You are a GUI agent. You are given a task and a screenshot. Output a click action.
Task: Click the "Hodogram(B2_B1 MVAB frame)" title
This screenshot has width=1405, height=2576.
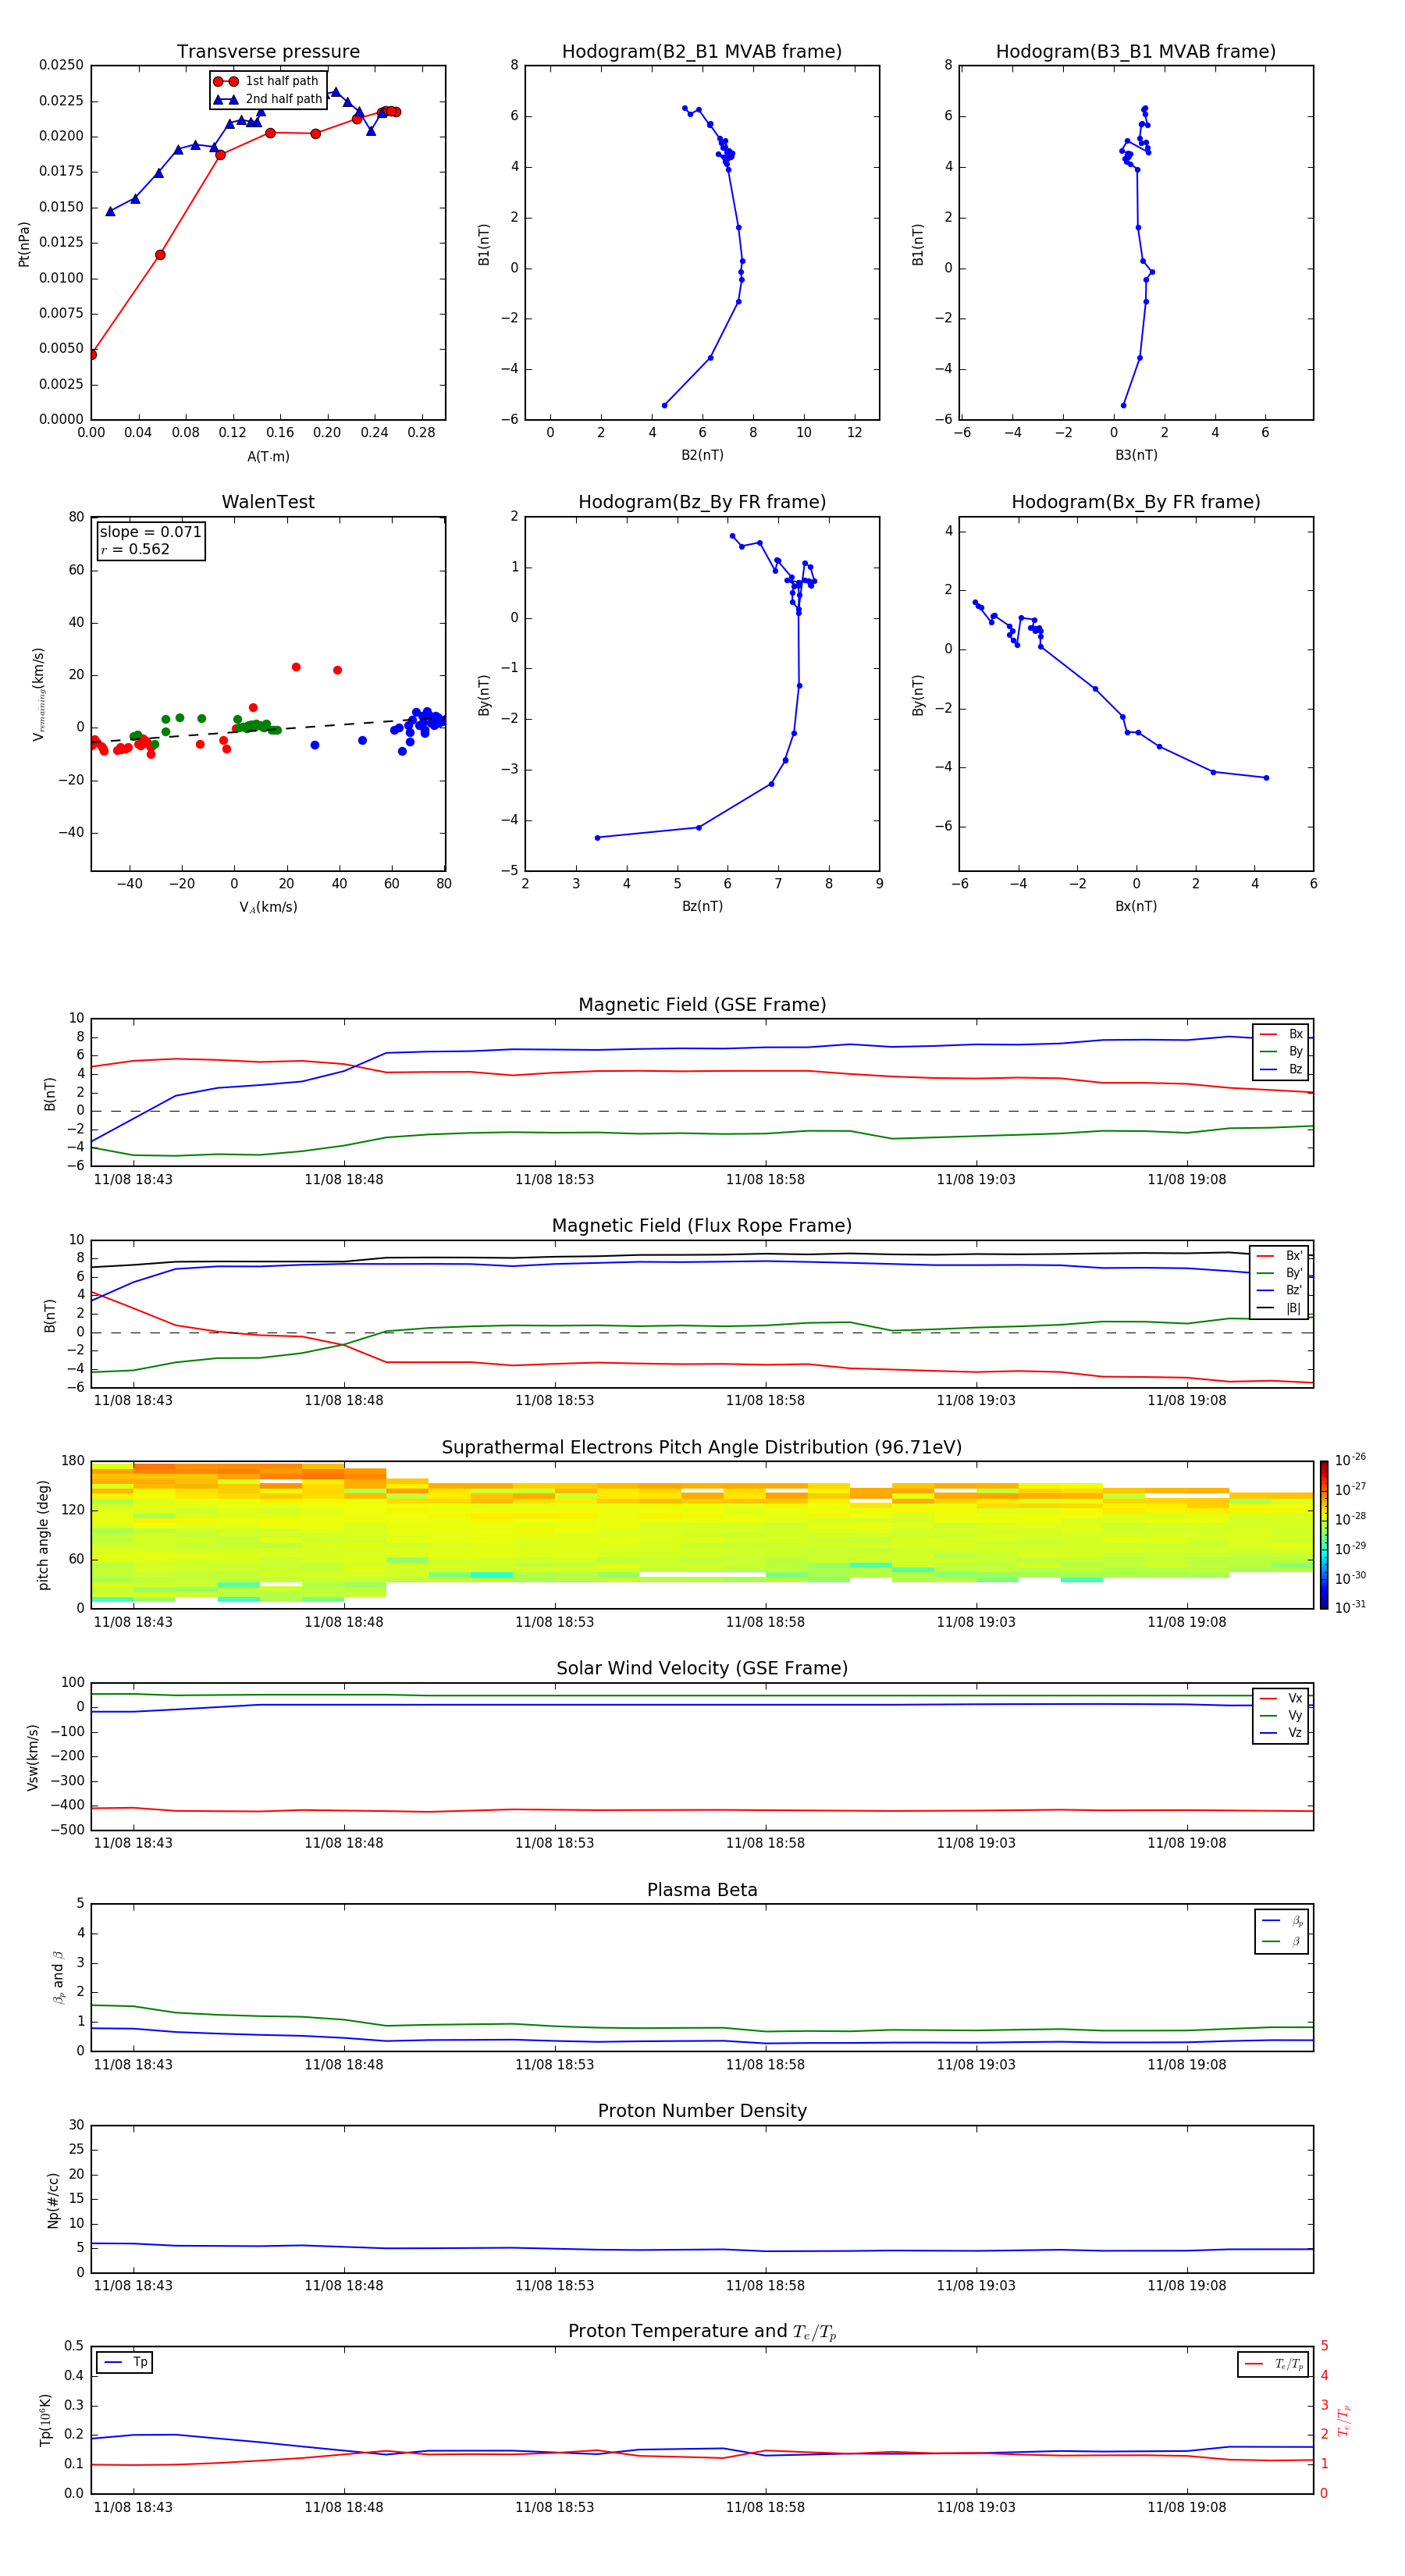click(x=702, y=52)
